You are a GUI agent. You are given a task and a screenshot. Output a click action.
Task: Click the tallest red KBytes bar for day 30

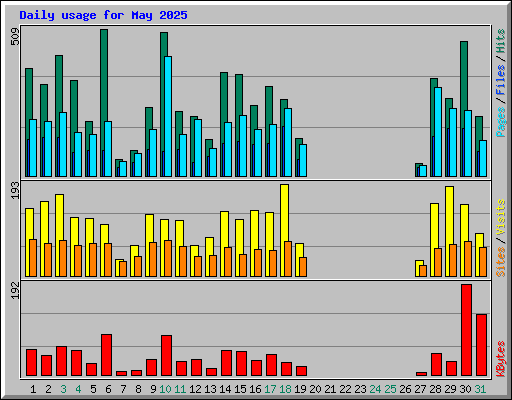coord(466,330)
